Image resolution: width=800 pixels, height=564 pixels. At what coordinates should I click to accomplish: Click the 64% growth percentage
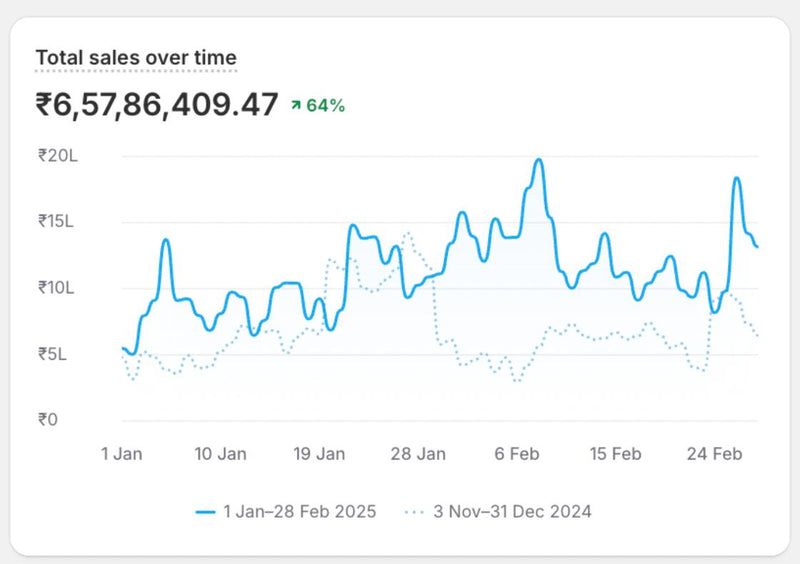point(325,106)
